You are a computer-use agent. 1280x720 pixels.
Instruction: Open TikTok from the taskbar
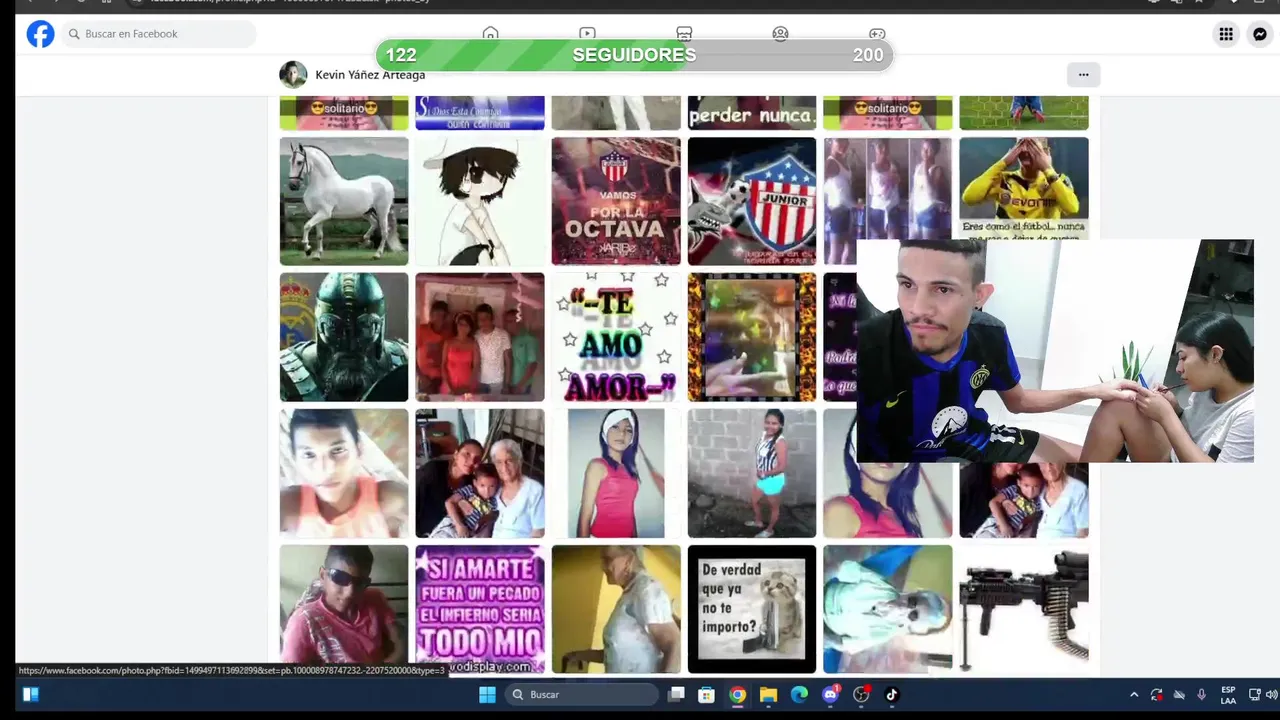click(891, 694)
